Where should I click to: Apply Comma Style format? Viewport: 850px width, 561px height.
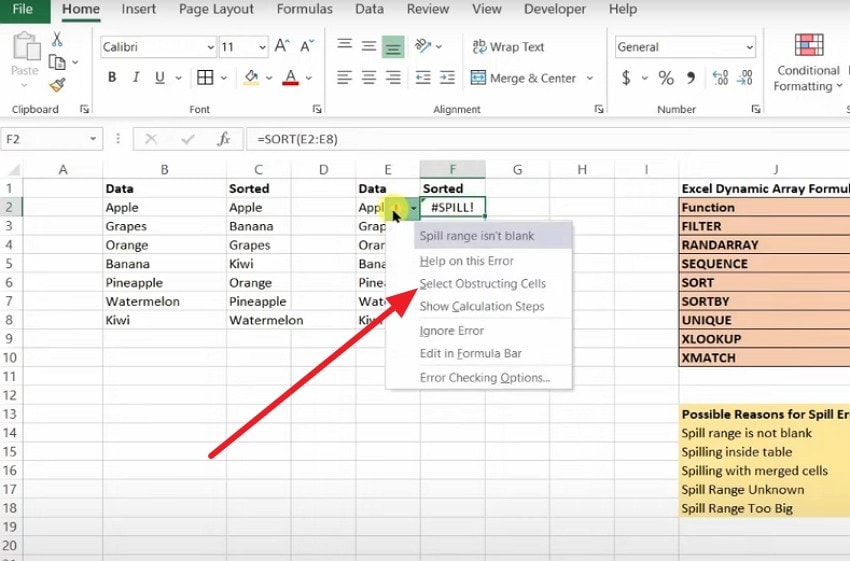click(x=691, y=78)
